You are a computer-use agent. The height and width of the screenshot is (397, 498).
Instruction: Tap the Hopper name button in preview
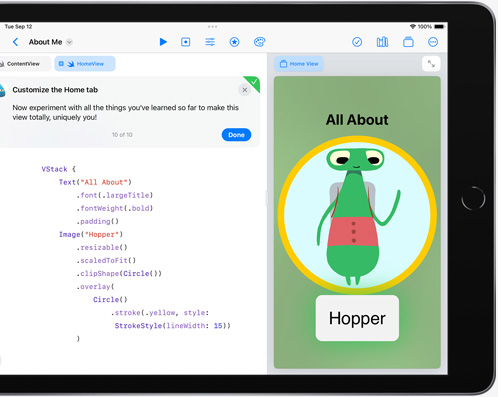357,318
